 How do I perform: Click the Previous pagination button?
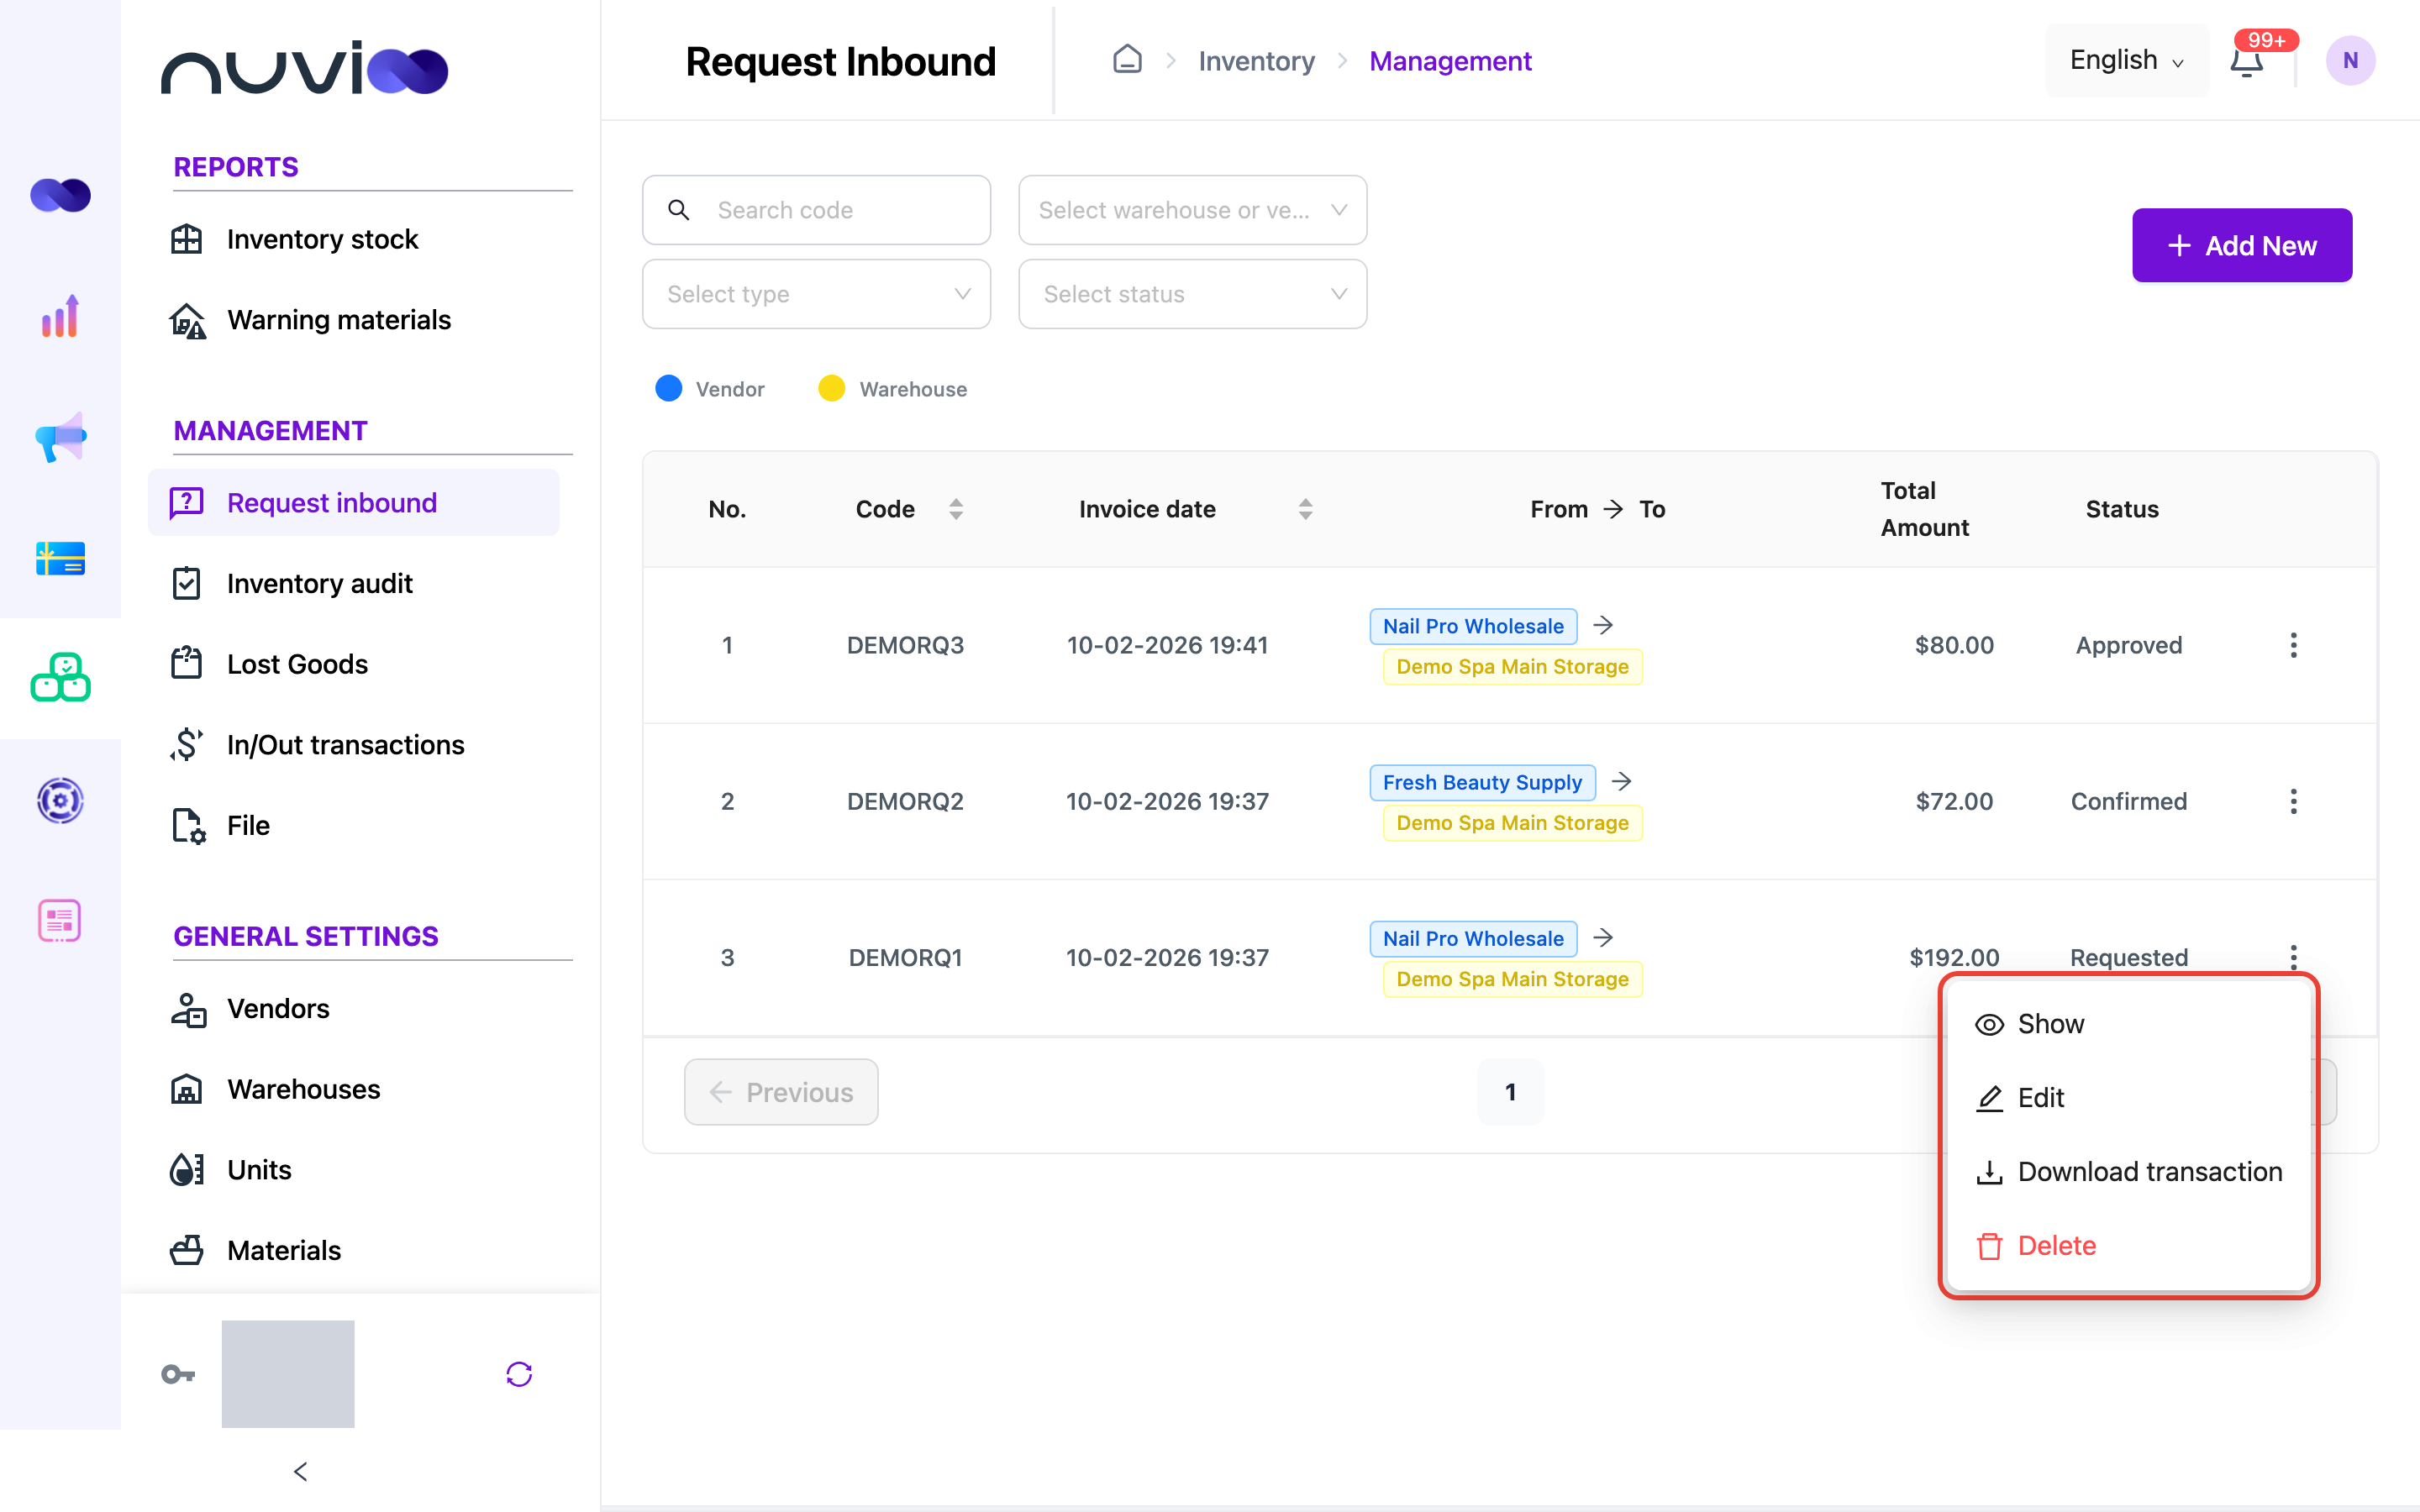[x=781, y=1092]
